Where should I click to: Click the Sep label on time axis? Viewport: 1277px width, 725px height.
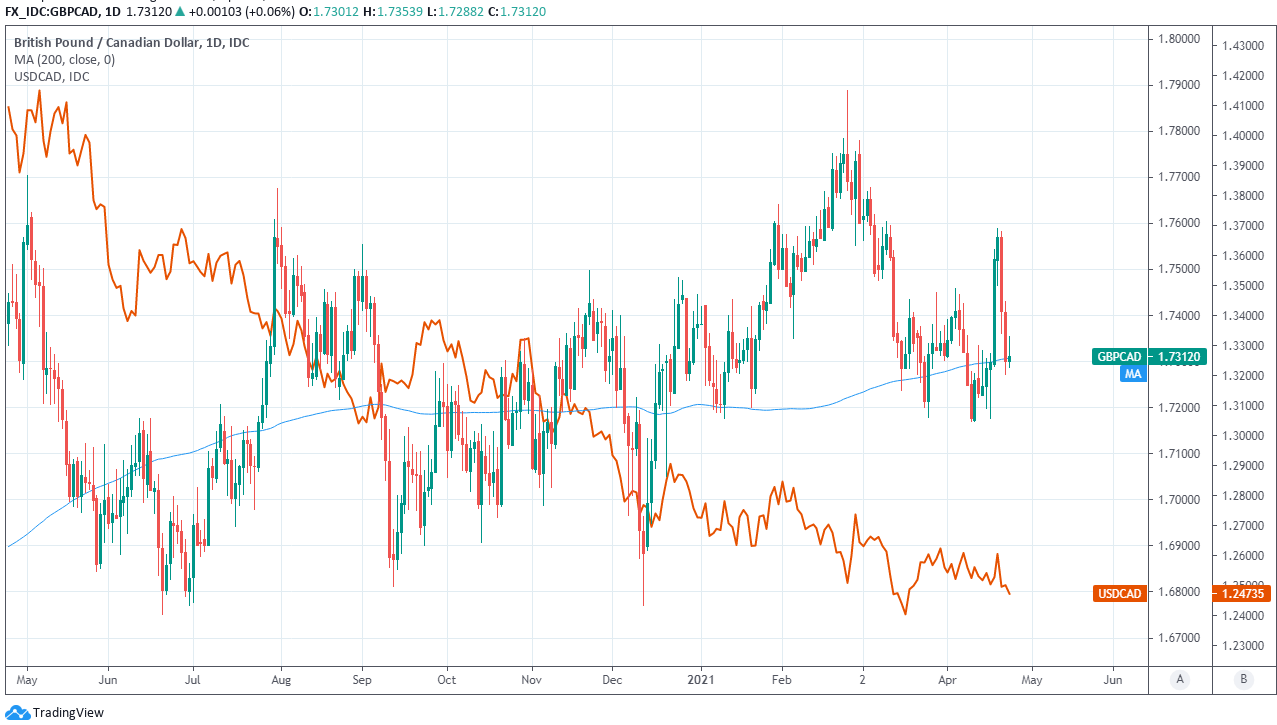pyautogui.click(x=362, y=680)
